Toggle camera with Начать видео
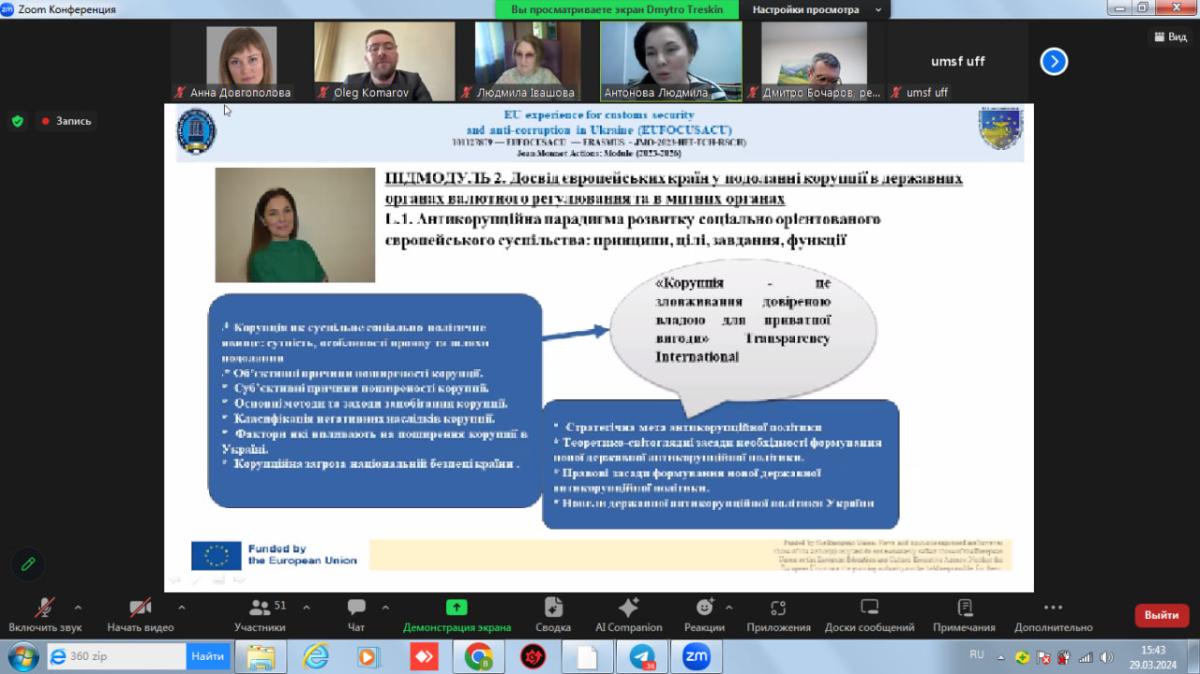Image resolution: width=1200 pixels, height=674 pixels. [x=140, y=613]
